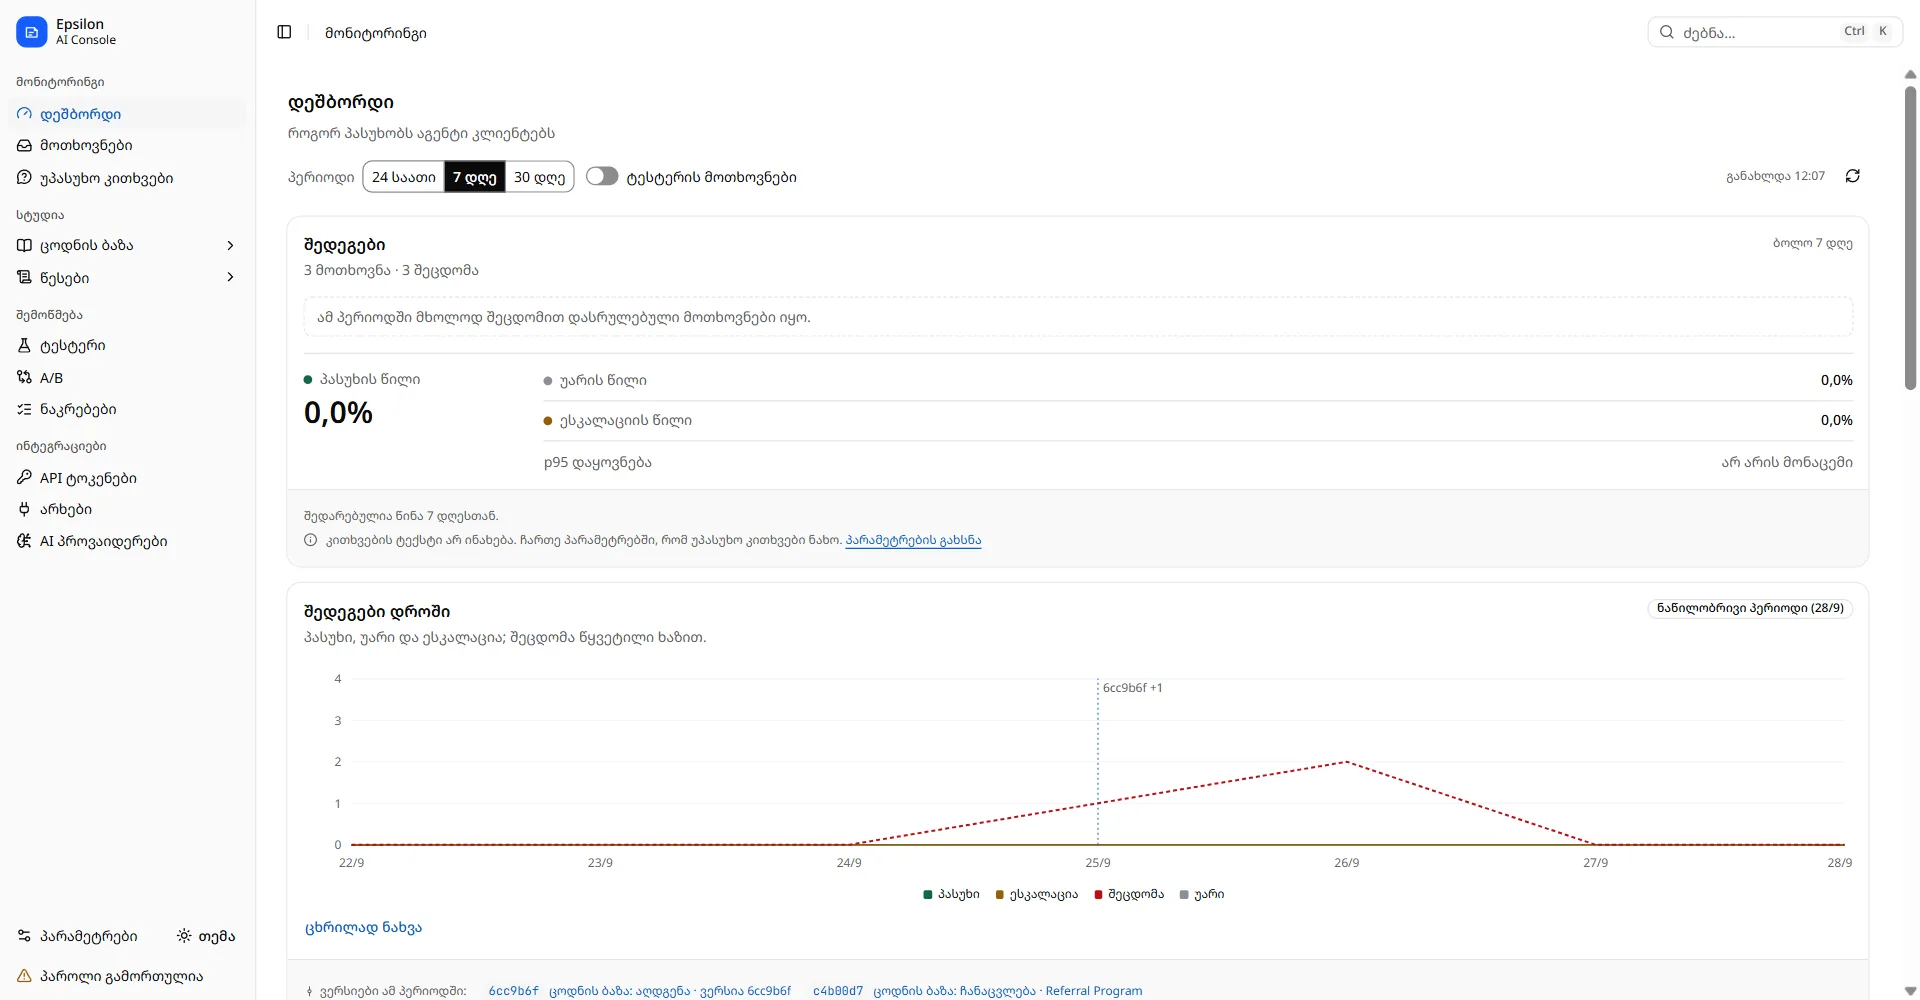1920x1000 pixels.
Task: Open version 6cc9b6f link in footer
Action: point(514,991)
